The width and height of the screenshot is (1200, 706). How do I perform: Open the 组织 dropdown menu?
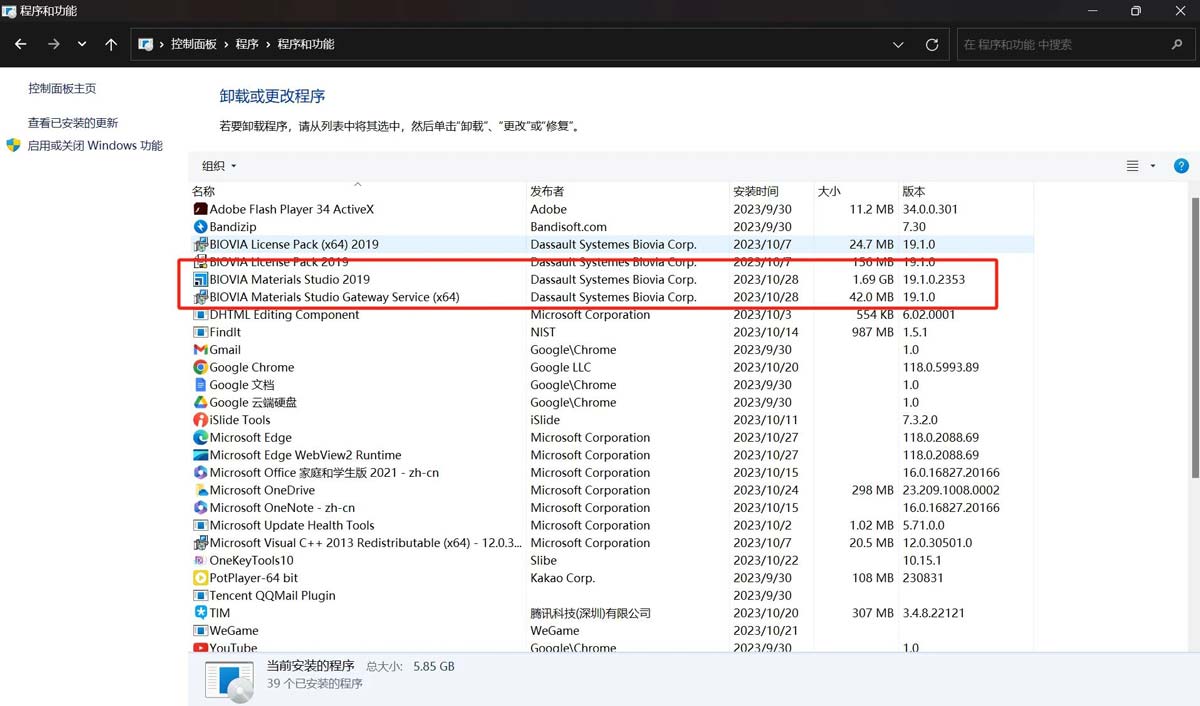[x=219, y=166]
